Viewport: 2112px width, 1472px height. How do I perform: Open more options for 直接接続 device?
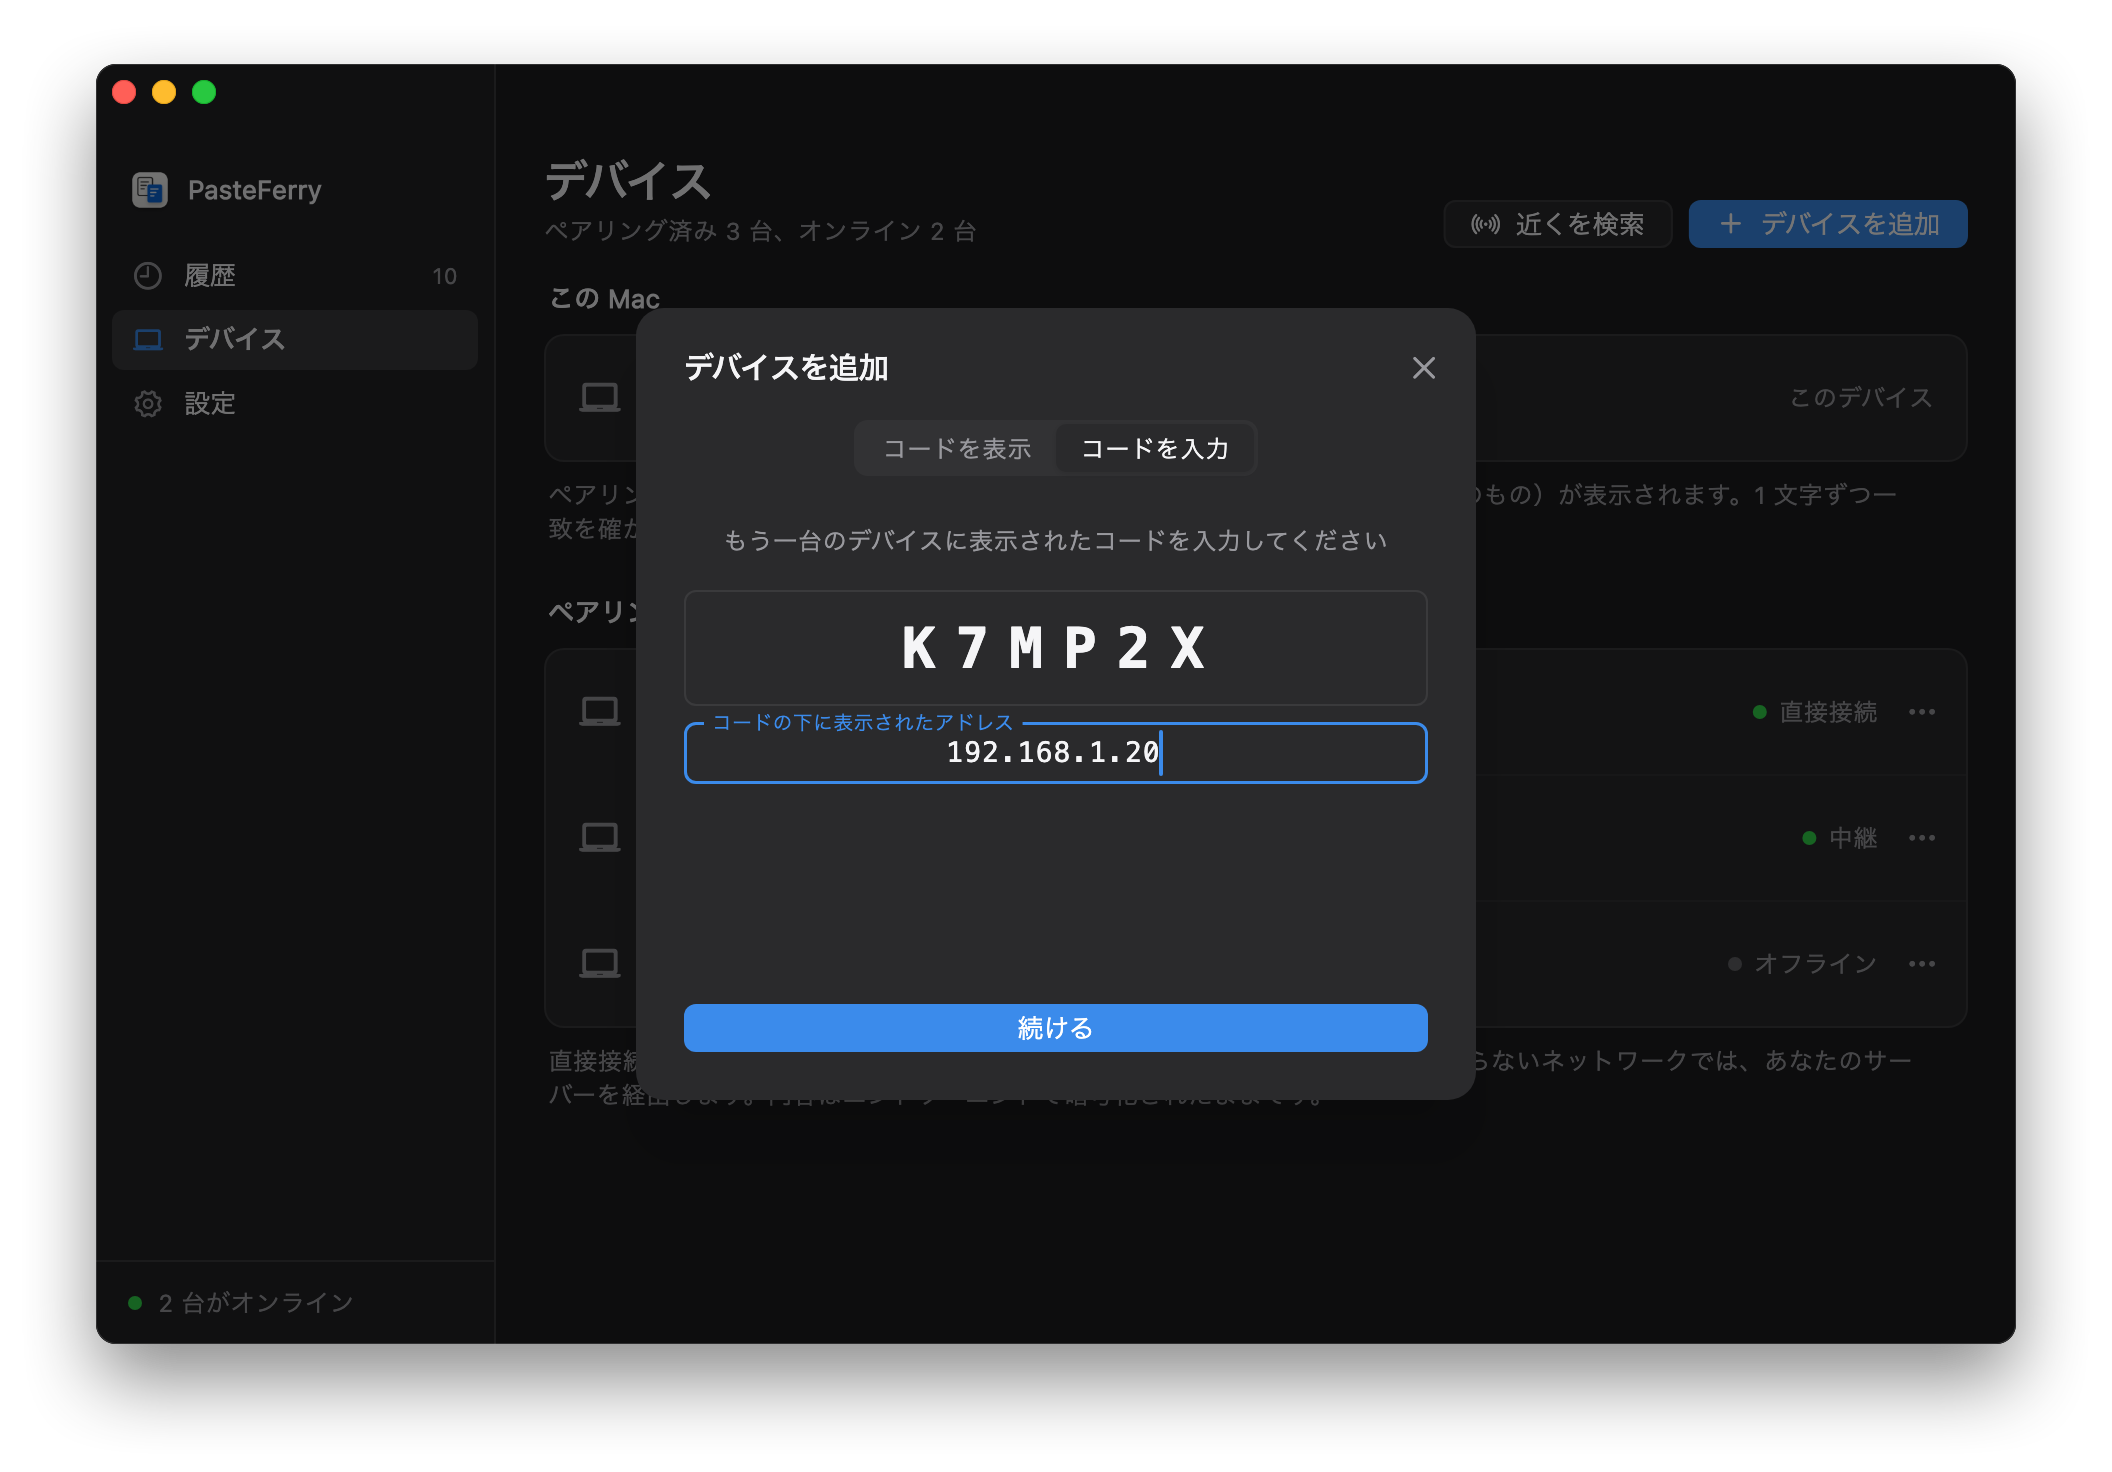[x=1921, y=712]
